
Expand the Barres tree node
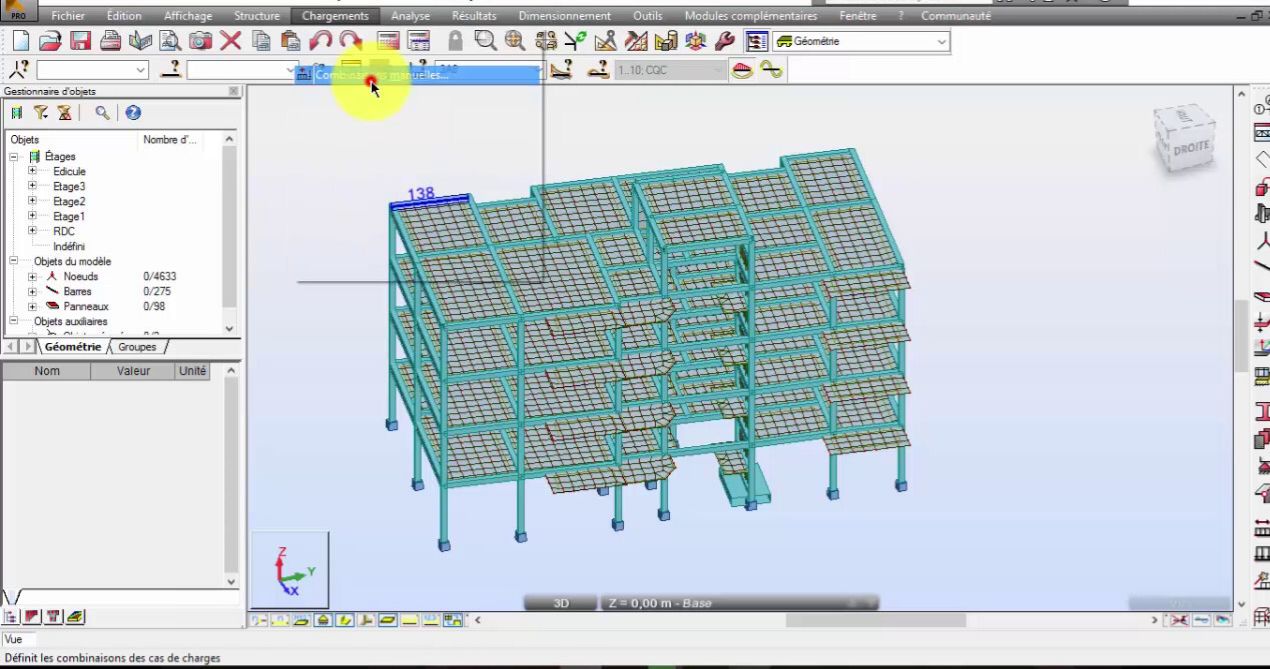pos(32,291)
